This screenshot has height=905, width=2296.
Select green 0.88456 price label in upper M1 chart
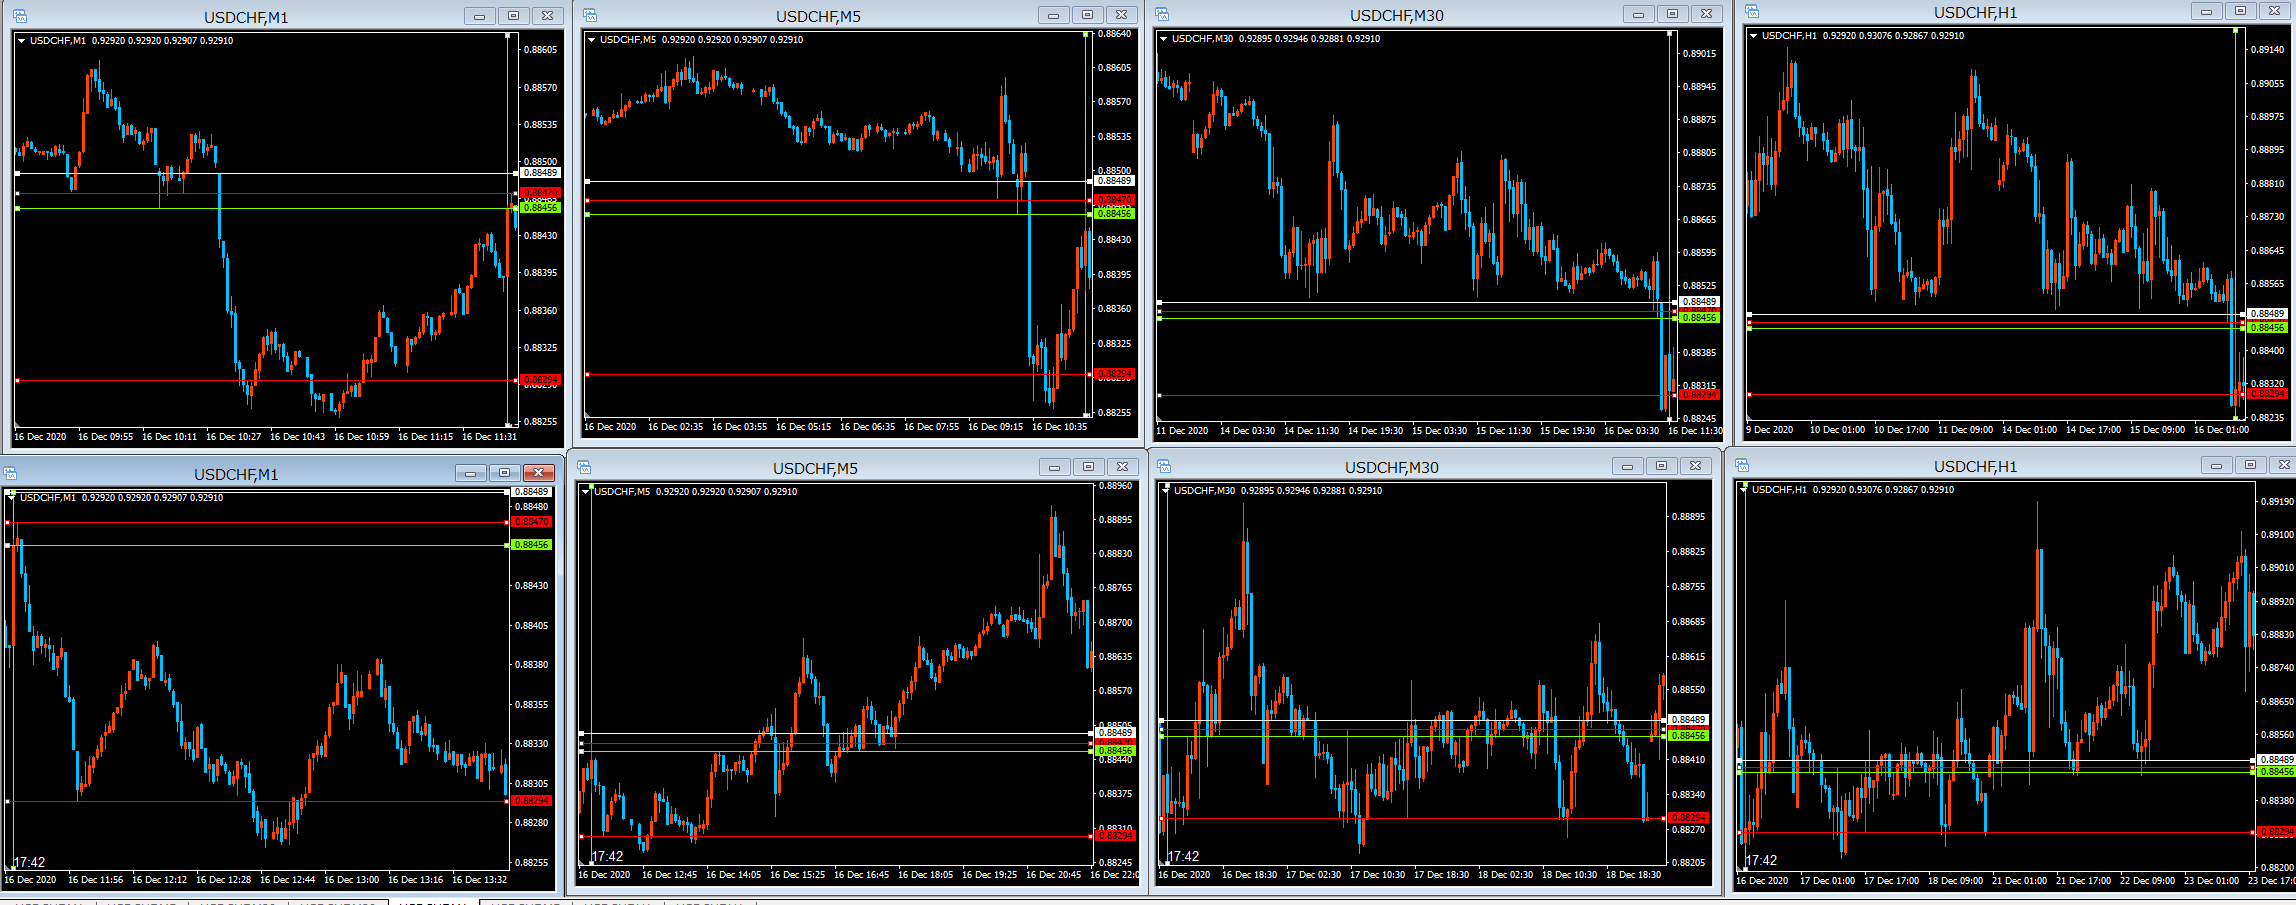(540, 208)
